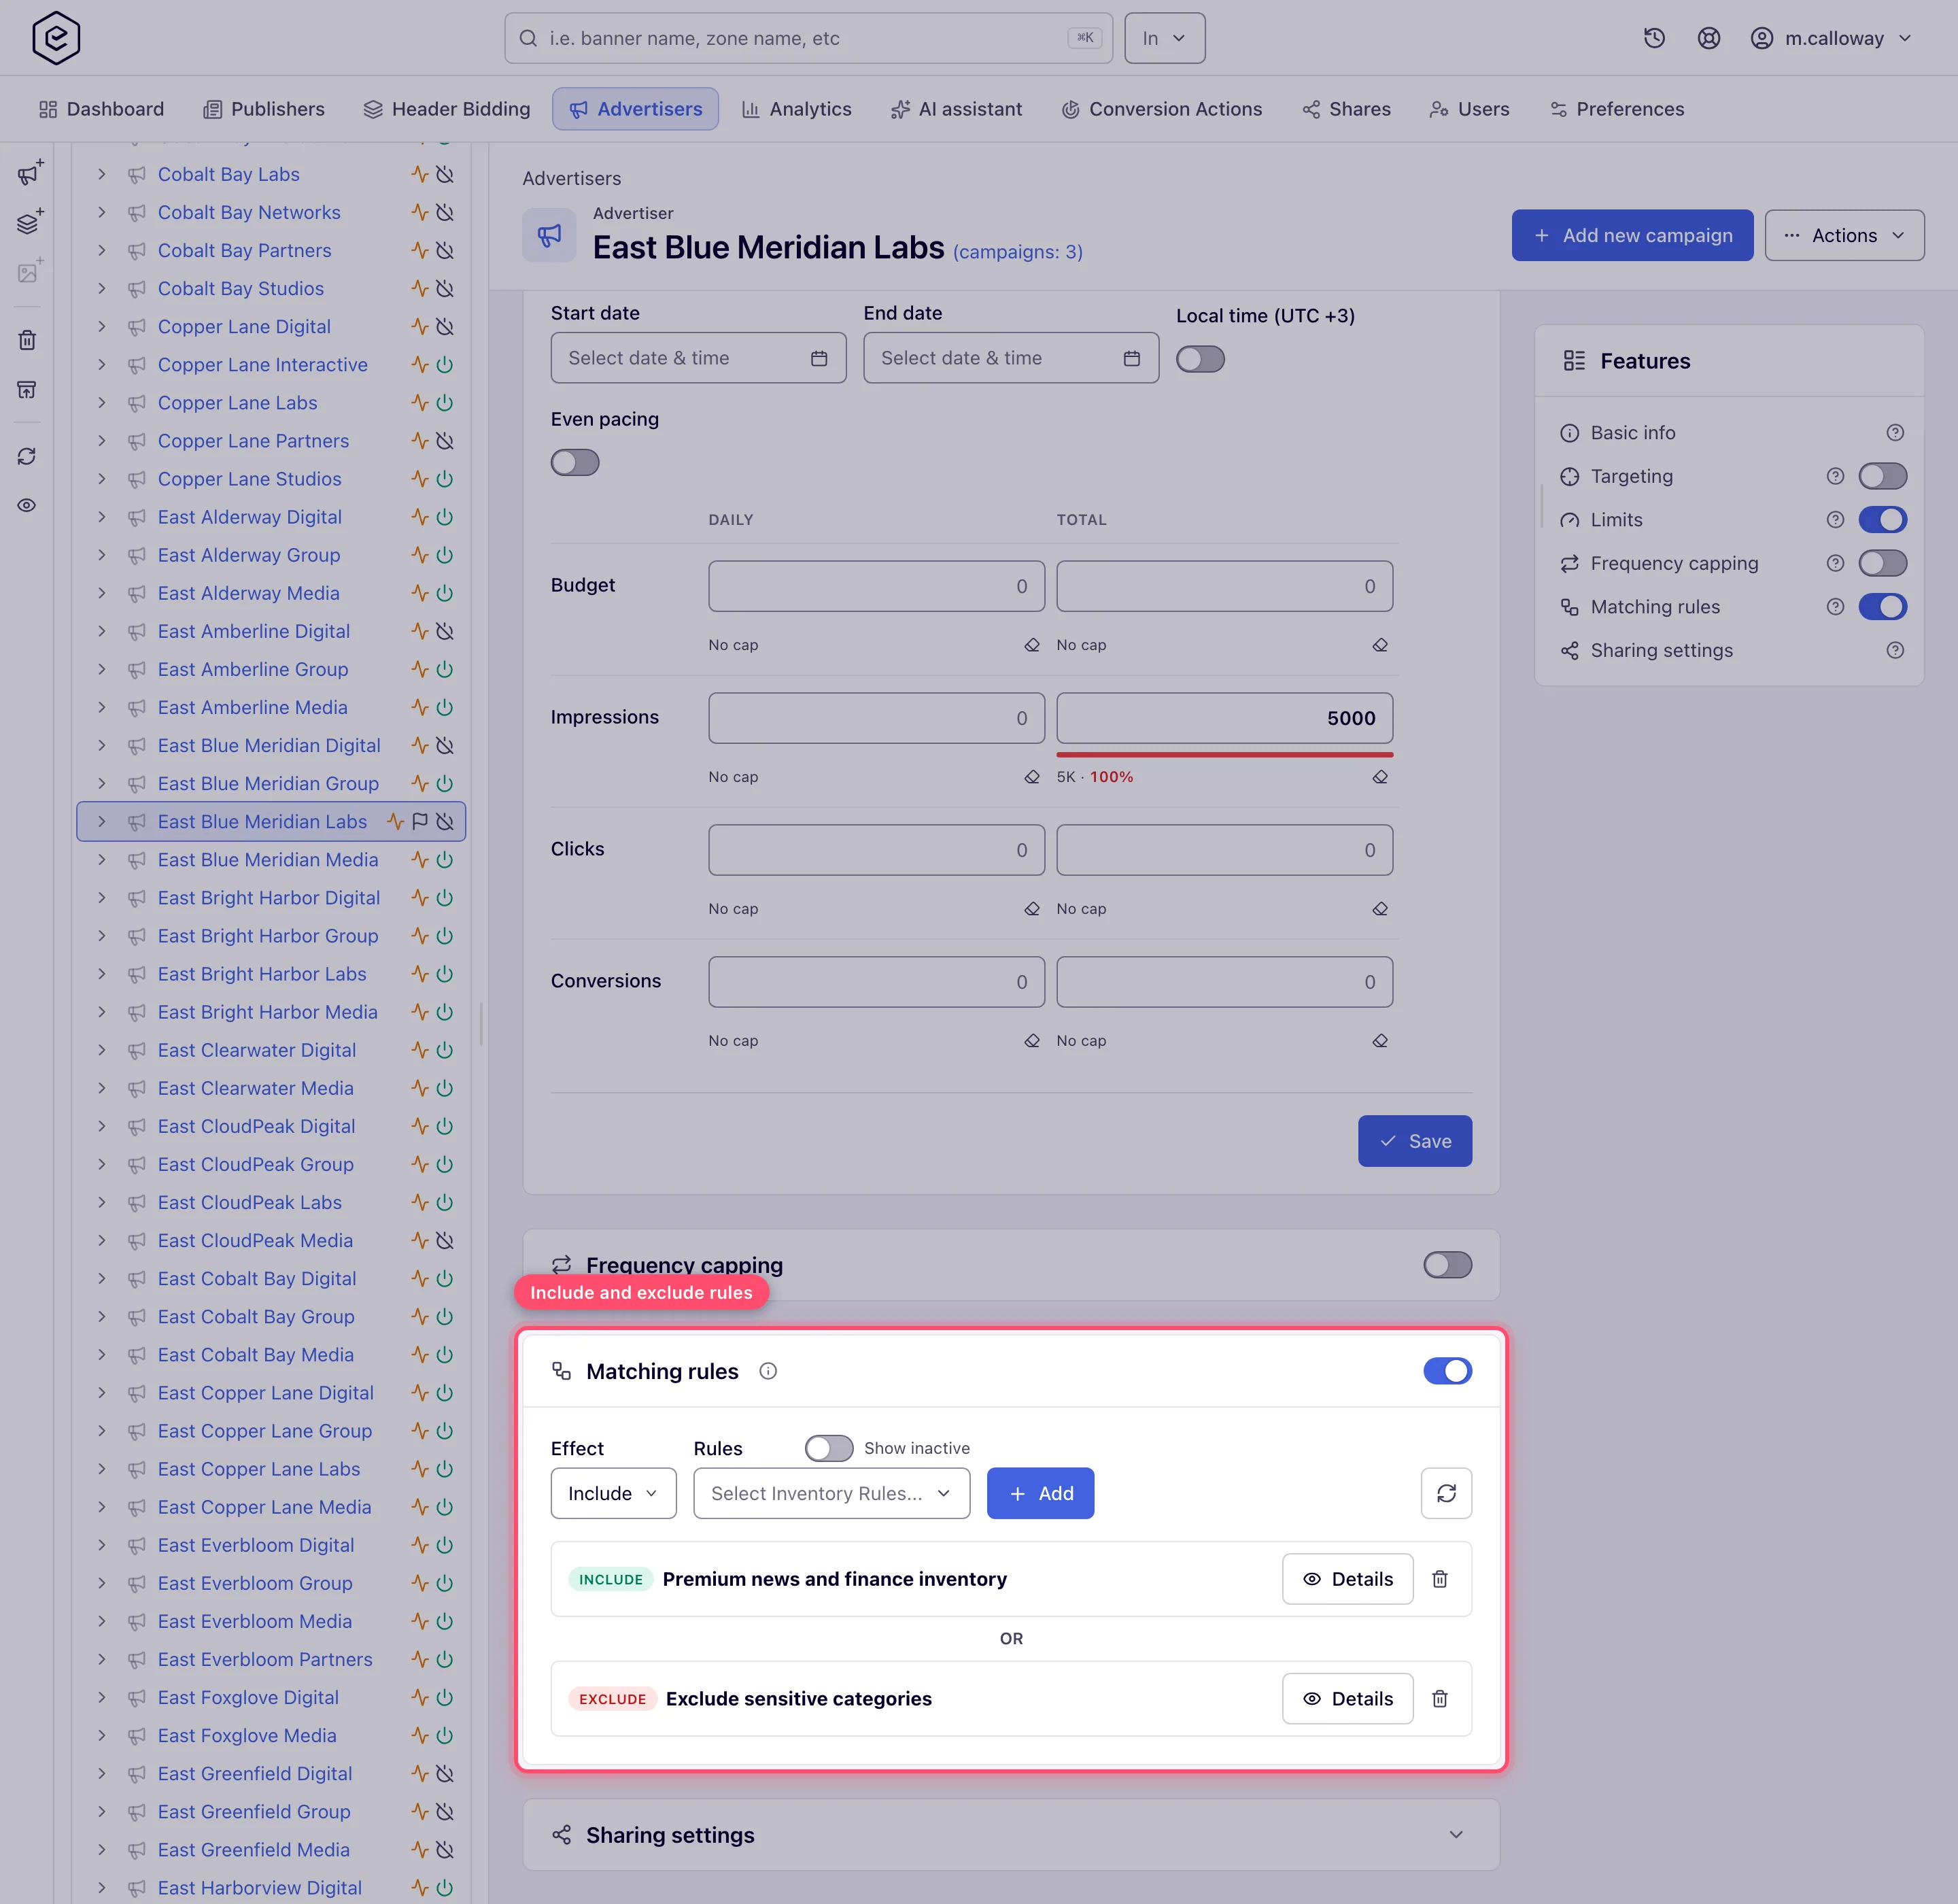Enable the Even pacing switch
Image resolution: width=1958 pixels, height=1904 pixels.
click(x=575, y=463)
